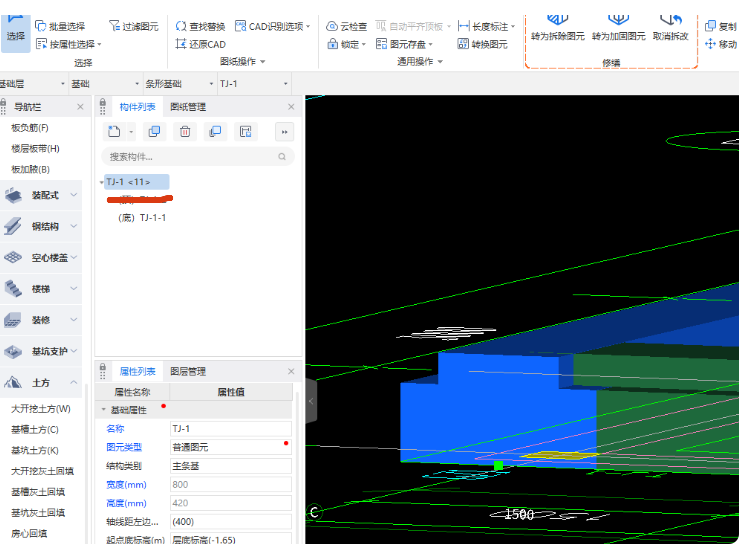739x544 pixels.
Task: Collapse 基础属性 property group
Action: click(x=104, y=410)
